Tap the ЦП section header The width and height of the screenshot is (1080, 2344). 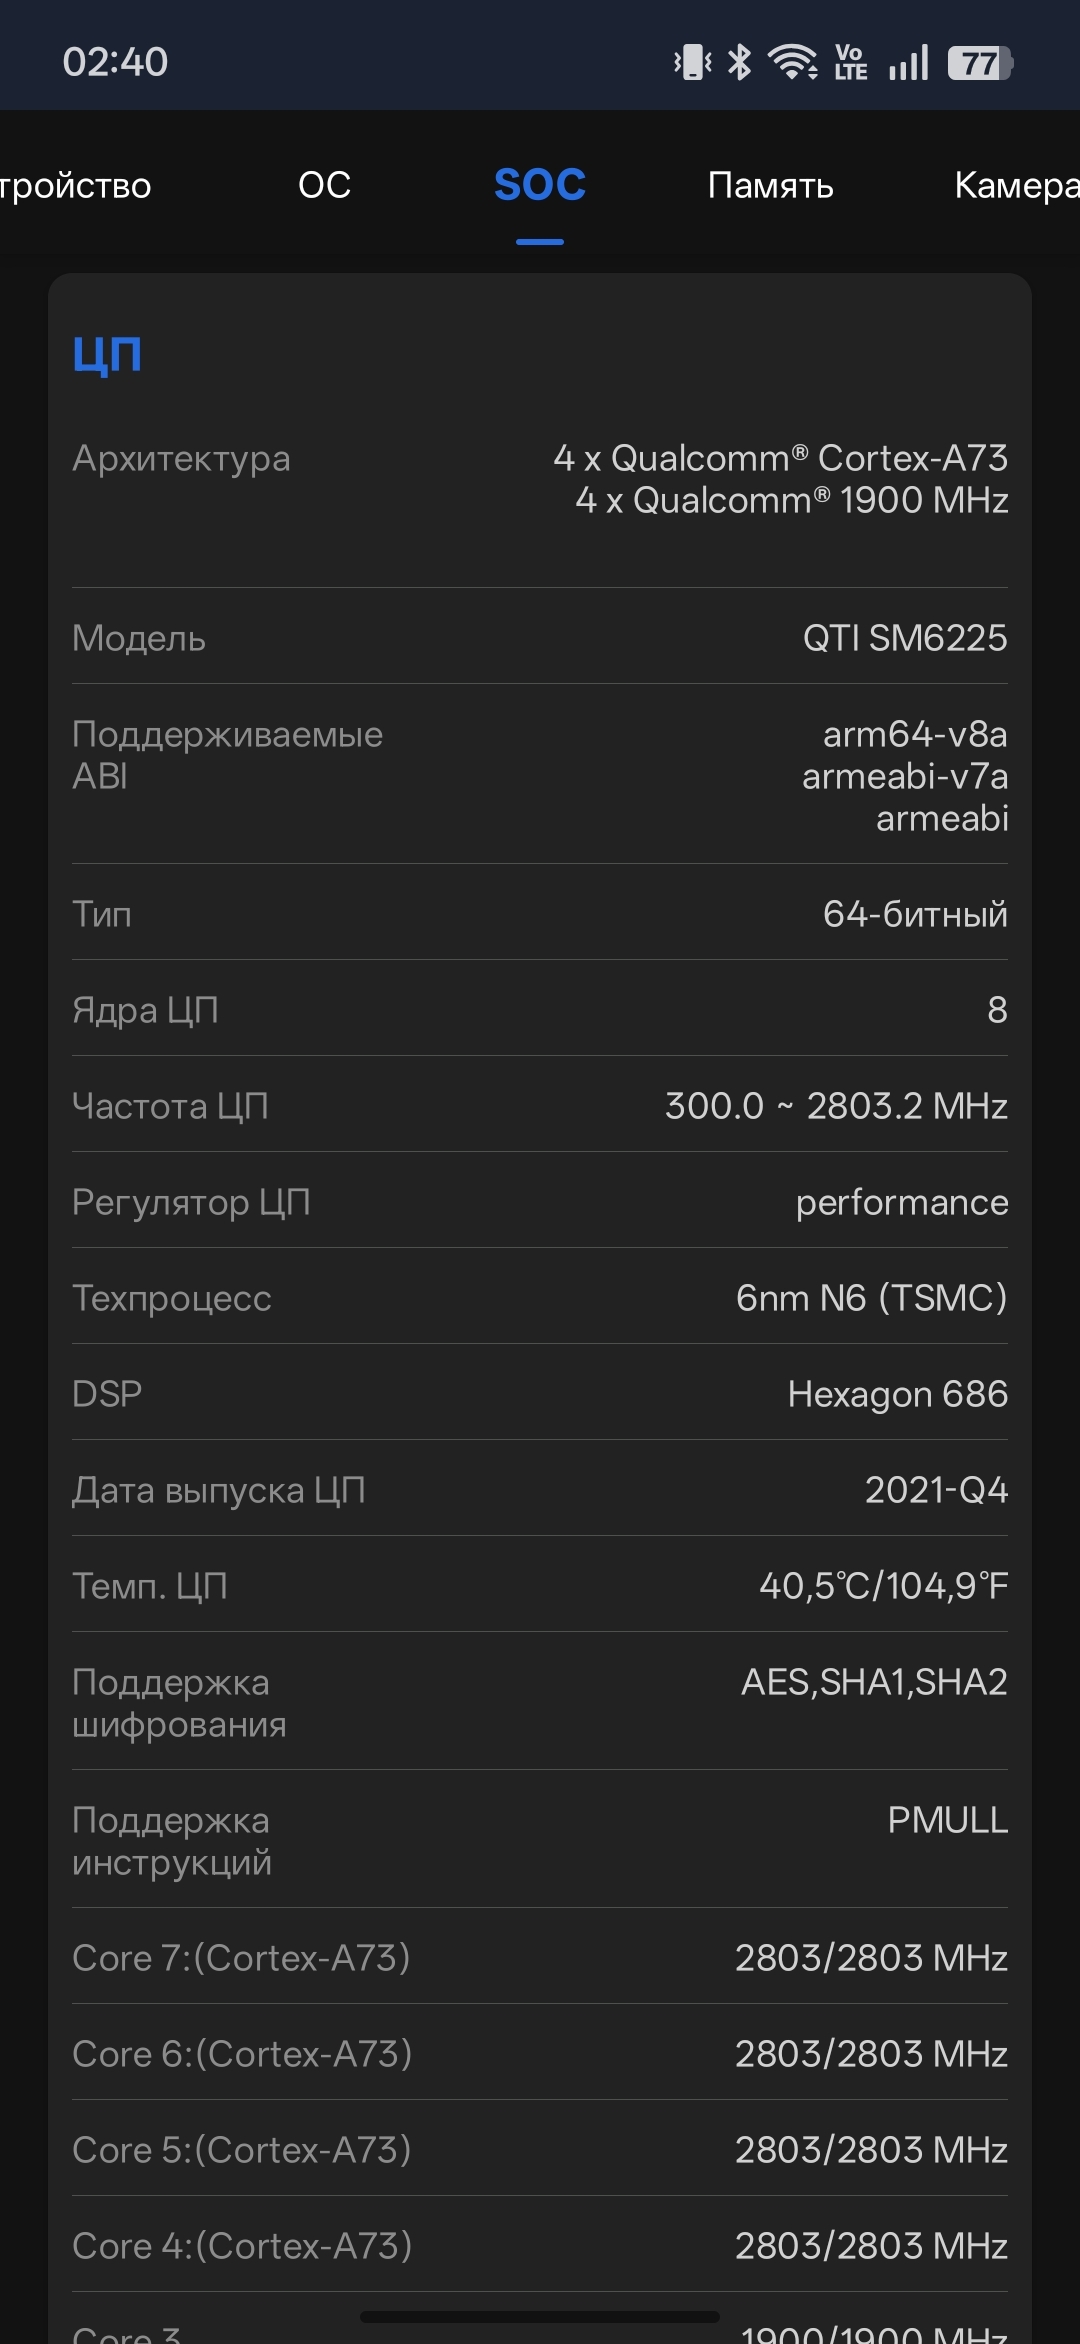point(107,354)
